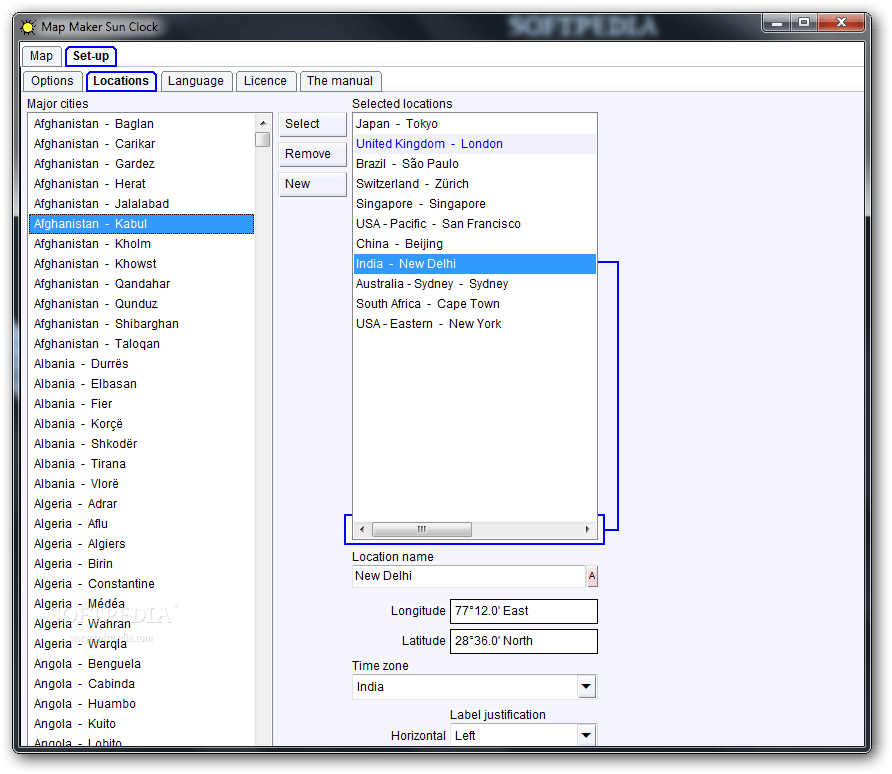Screen dimensions: 892x774
Task: Select 'Albania - Fier' city
Action: 142,404
